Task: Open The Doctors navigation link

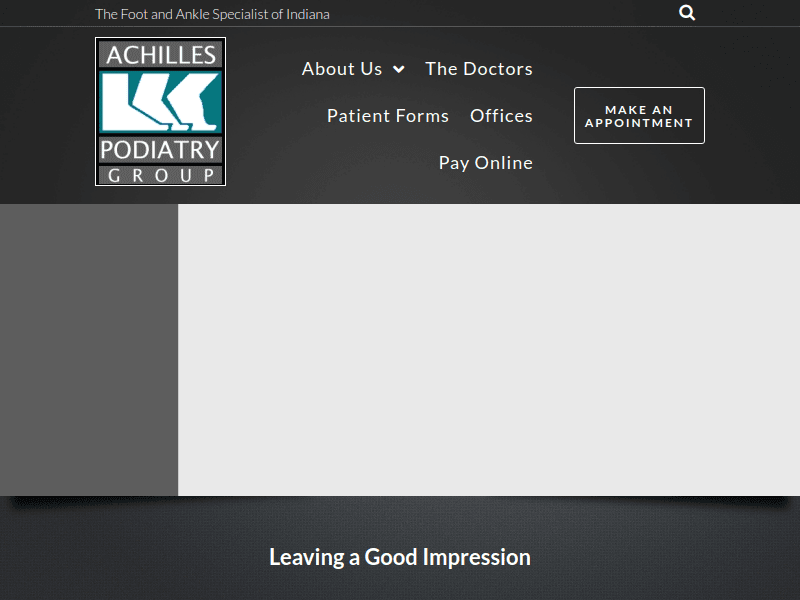Action: pyautogui.click(x=478, y=69)
